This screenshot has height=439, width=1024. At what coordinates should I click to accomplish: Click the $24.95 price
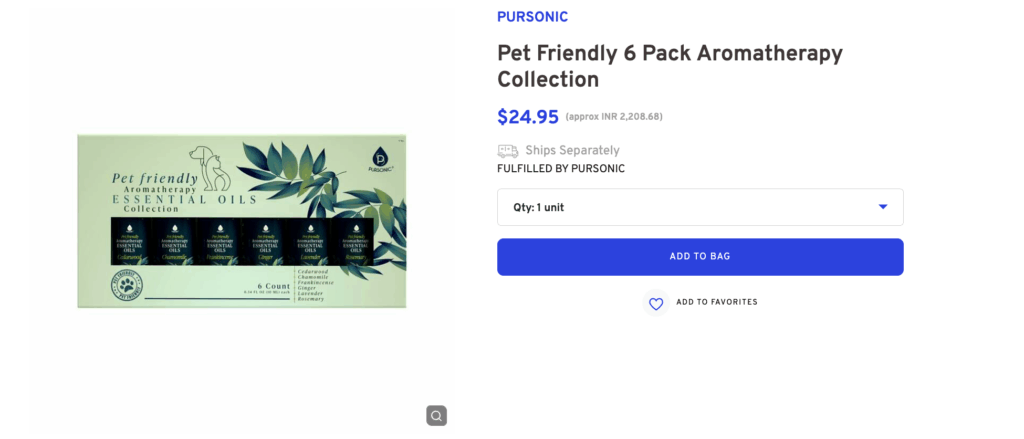tap(528, 117)
